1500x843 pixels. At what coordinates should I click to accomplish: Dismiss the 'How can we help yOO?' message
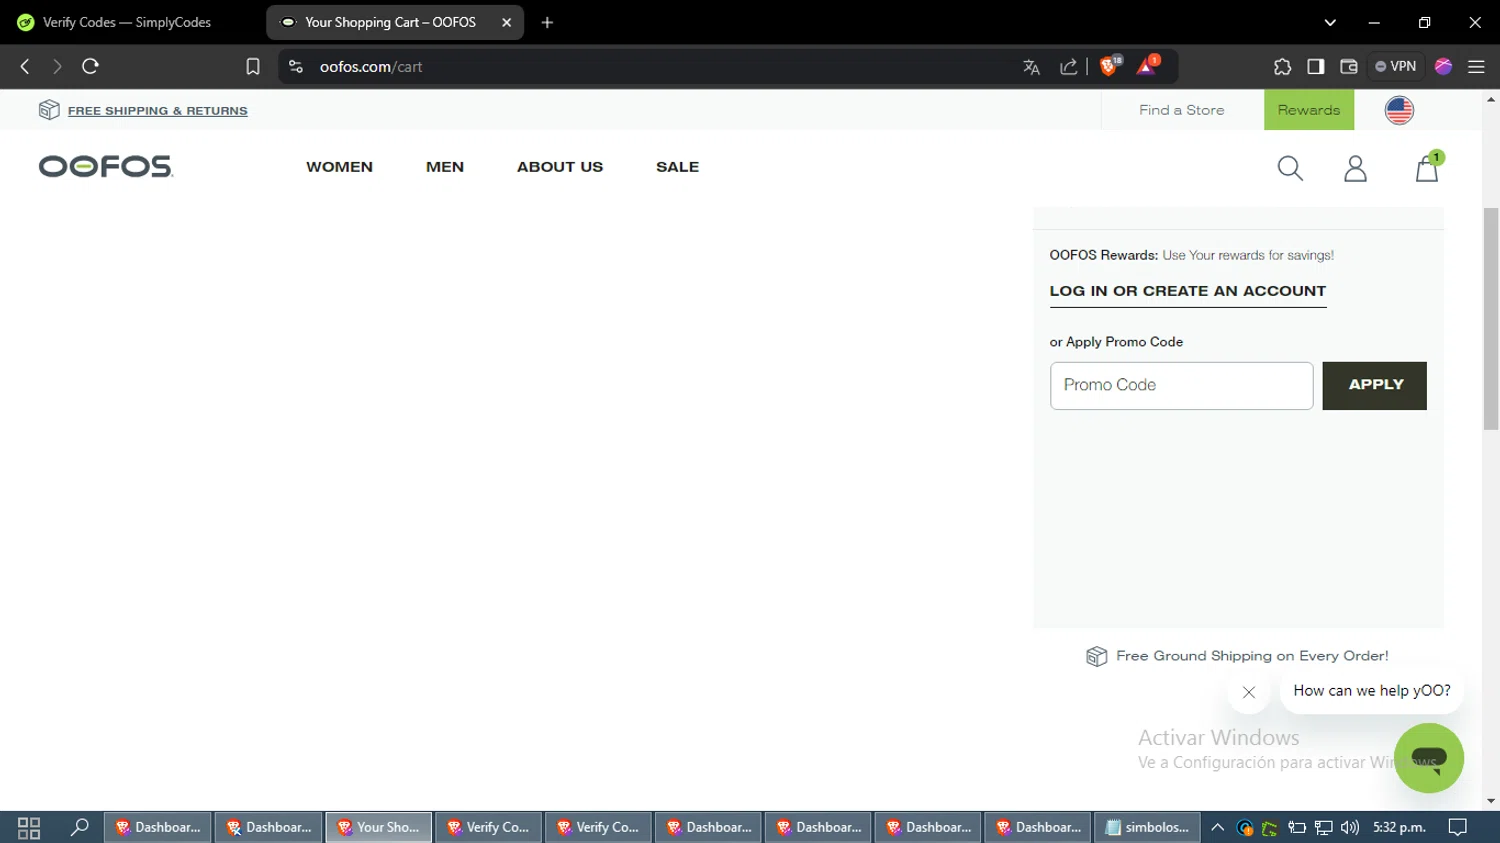[1249, 692]
